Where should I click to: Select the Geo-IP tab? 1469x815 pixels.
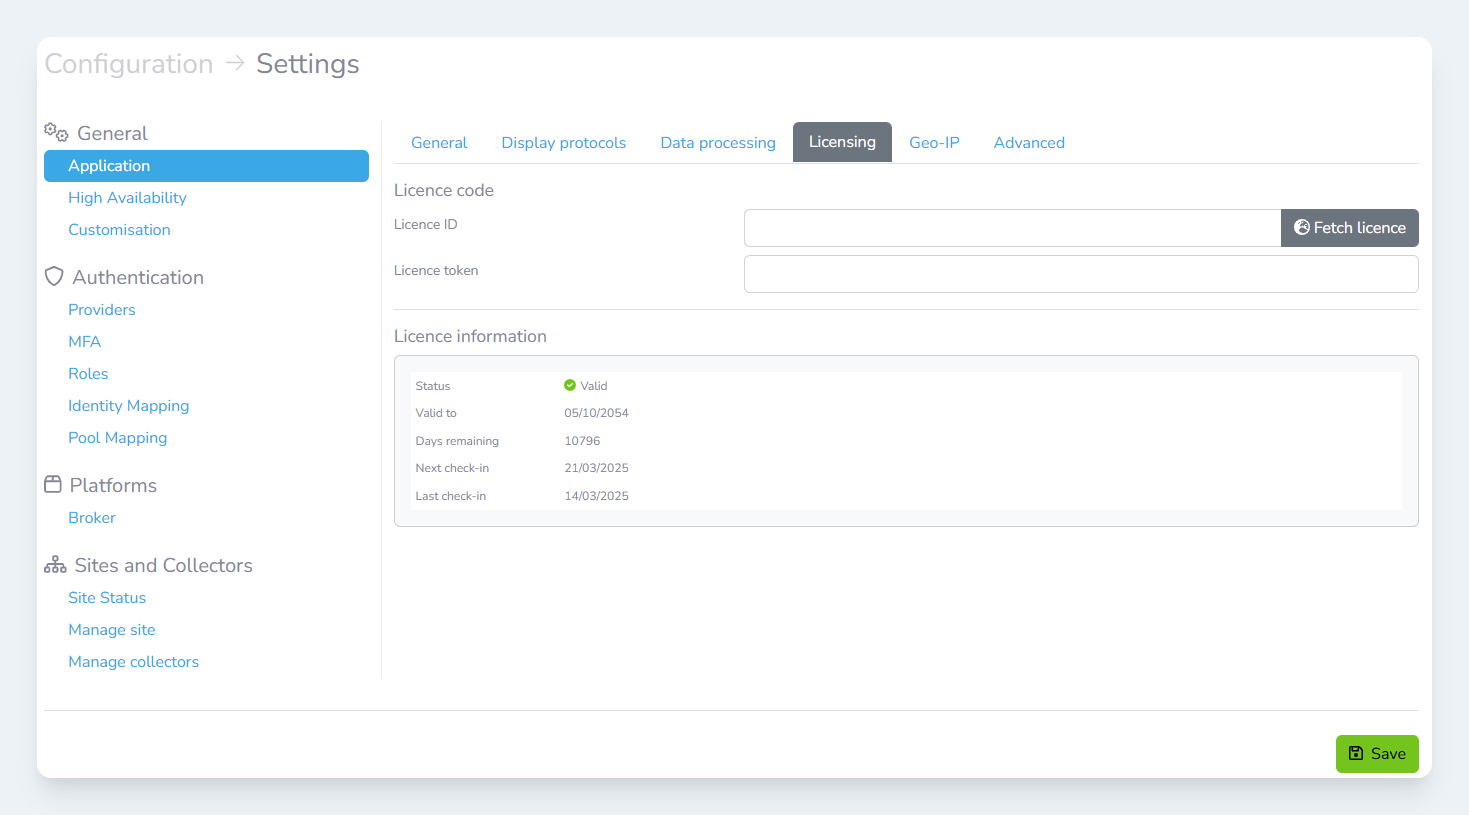(934, 143)
